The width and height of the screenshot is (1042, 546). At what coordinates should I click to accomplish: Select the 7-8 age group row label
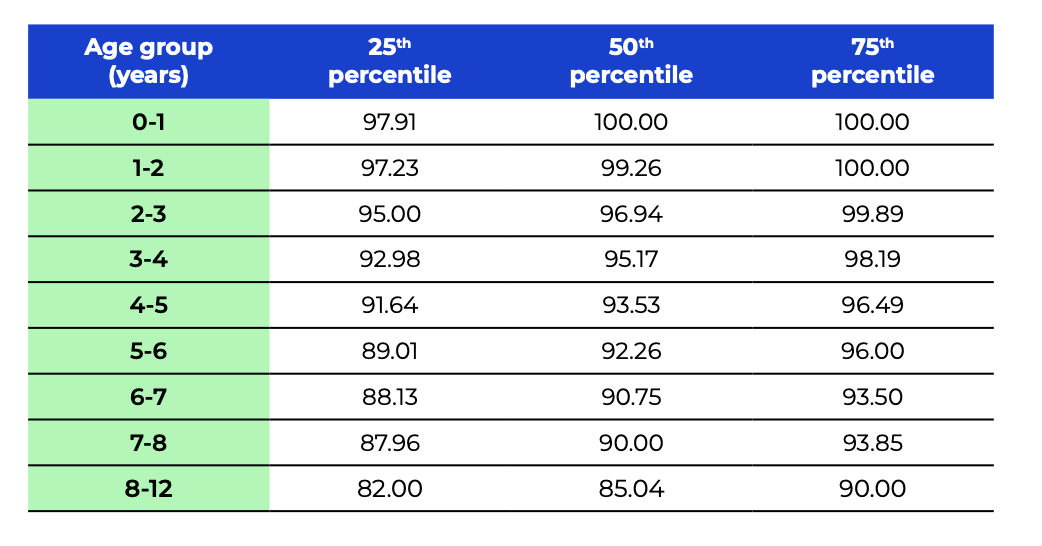point(148,442)
